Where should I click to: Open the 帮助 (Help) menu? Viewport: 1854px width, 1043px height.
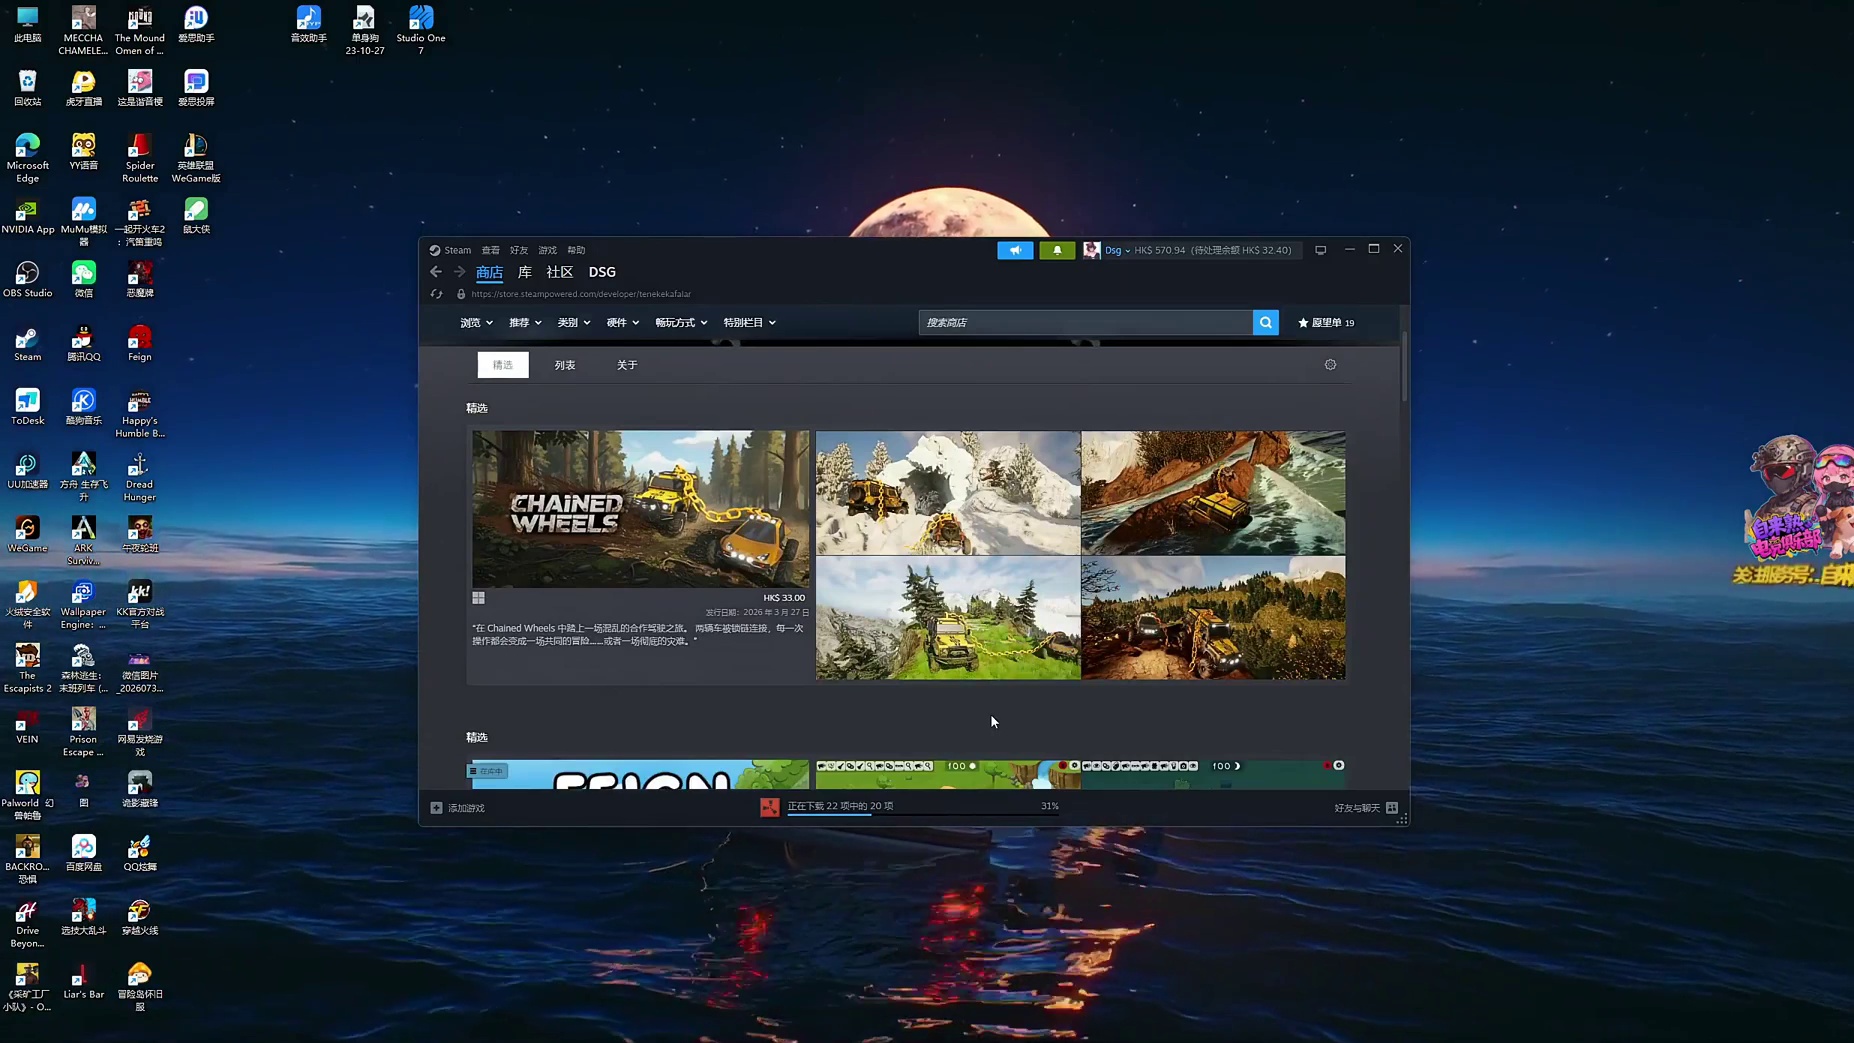(576, 250)
